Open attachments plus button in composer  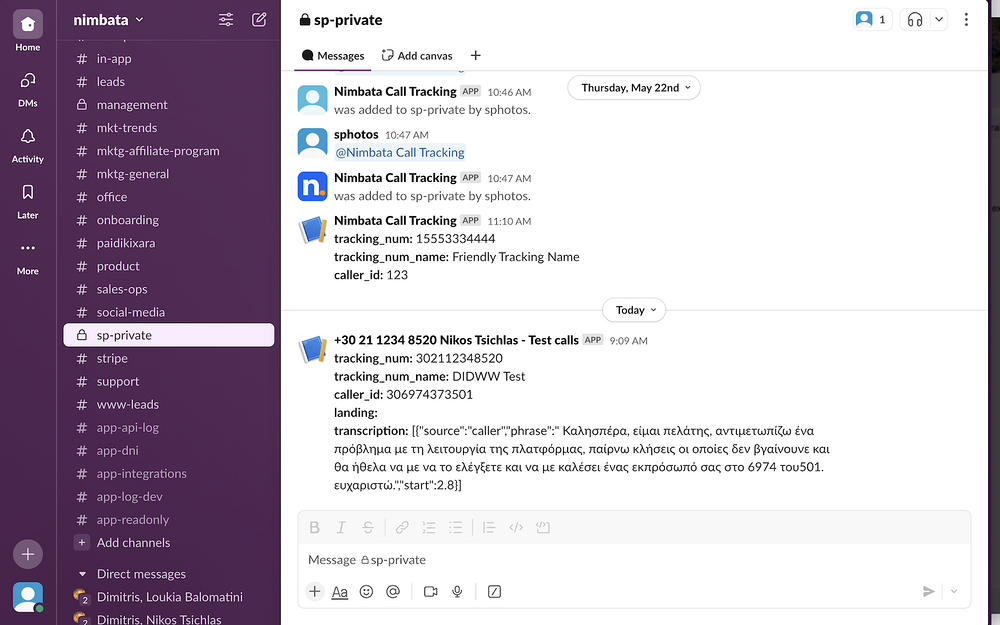click(x=314, y=592)
